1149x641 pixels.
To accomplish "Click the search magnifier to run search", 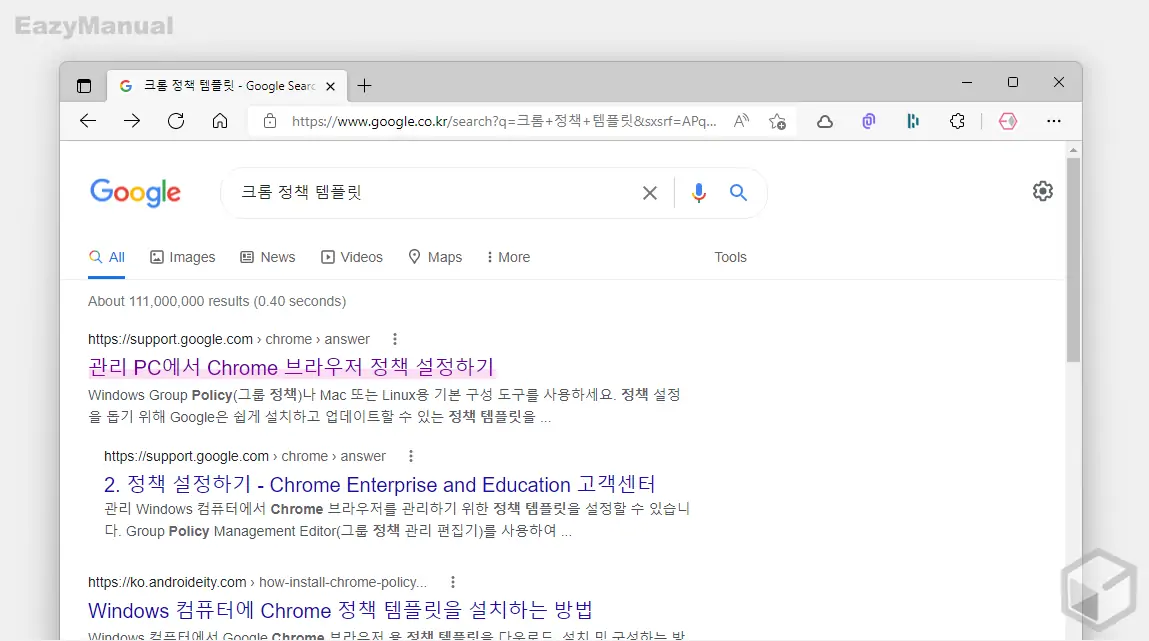I will (x=738, y=192).
